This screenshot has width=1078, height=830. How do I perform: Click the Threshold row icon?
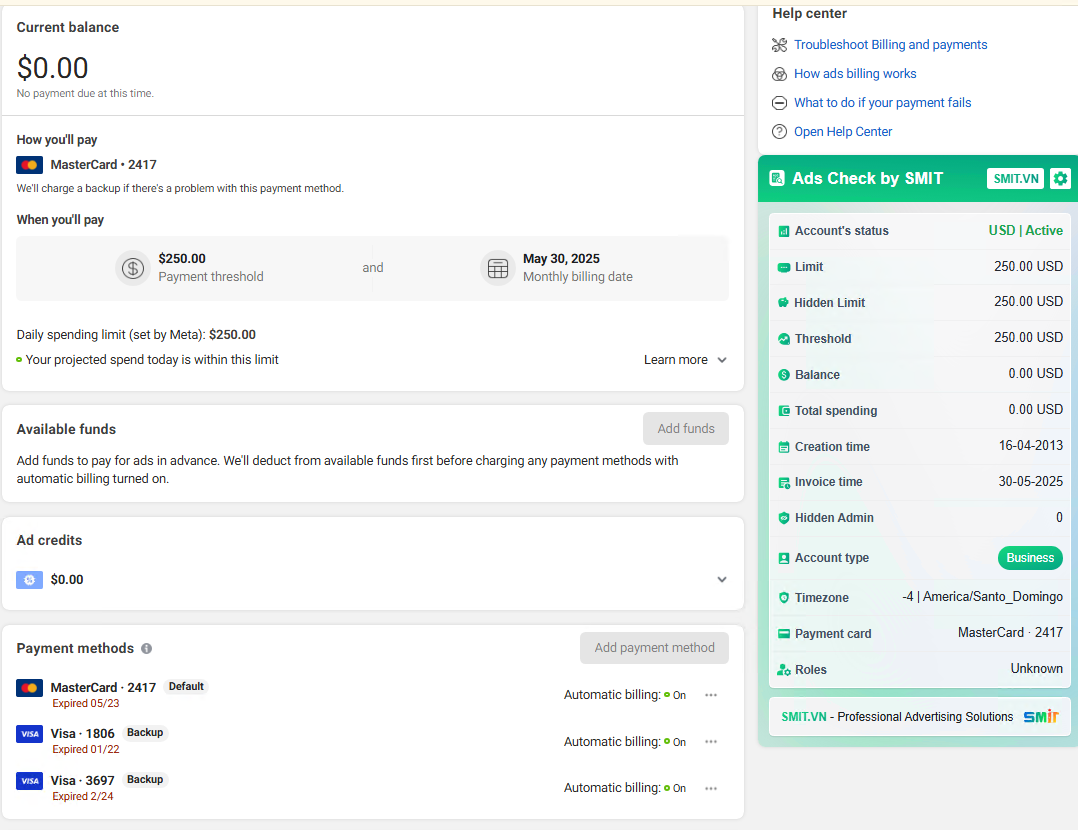click(x=784, y=339)
